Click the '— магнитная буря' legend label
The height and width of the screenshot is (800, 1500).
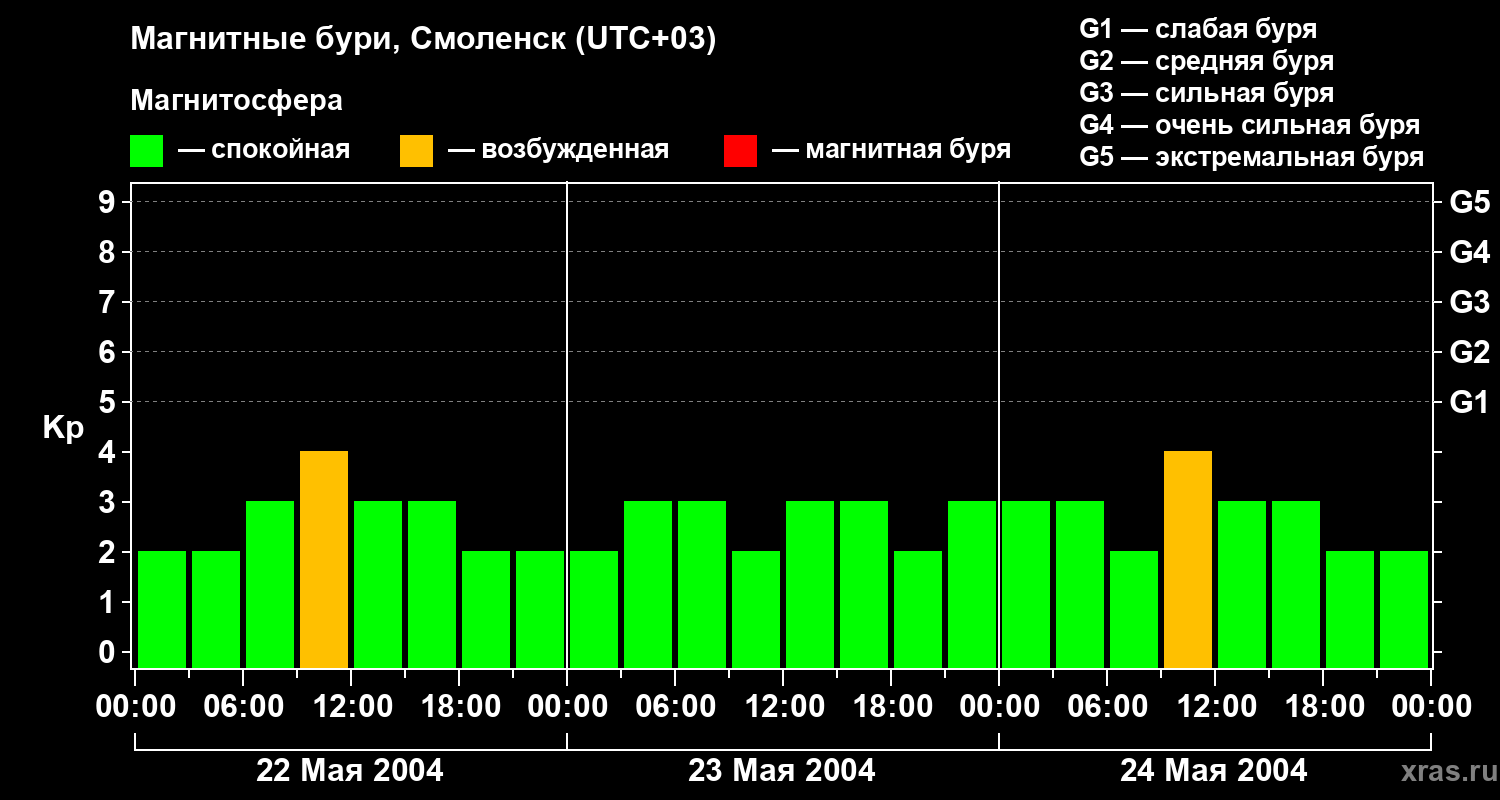click(891, 150)
